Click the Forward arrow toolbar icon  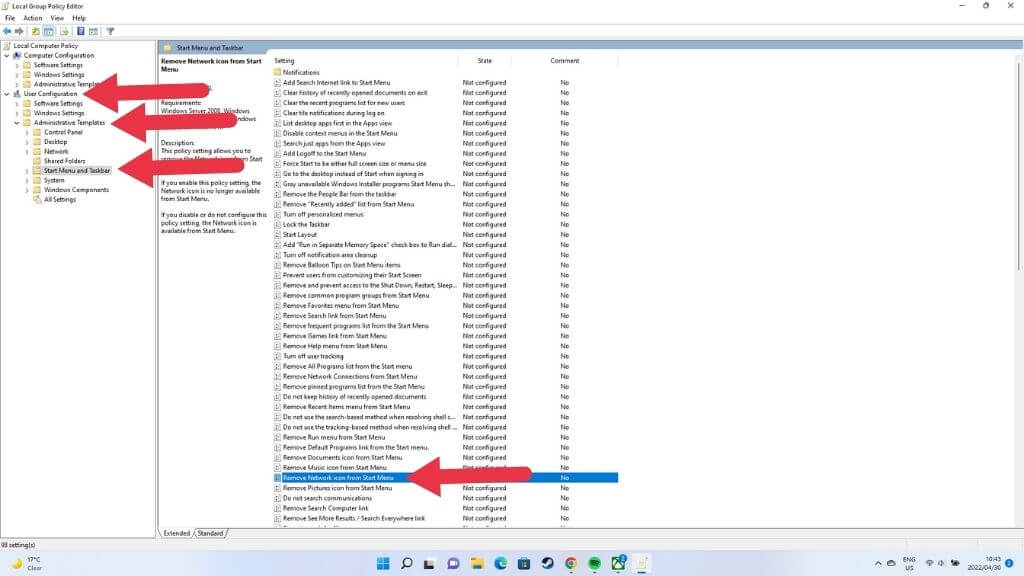click(x=19, y=31)
